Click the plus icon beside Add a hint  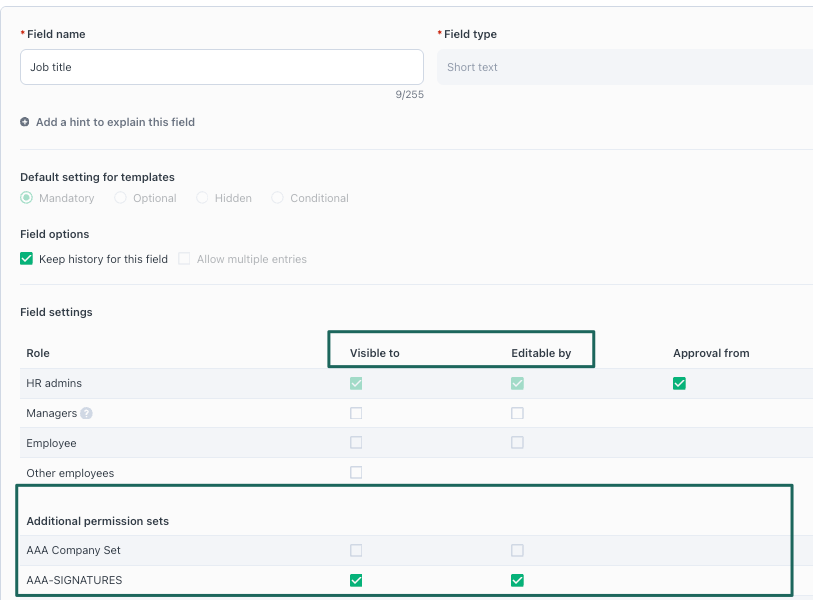click(25, 122)
